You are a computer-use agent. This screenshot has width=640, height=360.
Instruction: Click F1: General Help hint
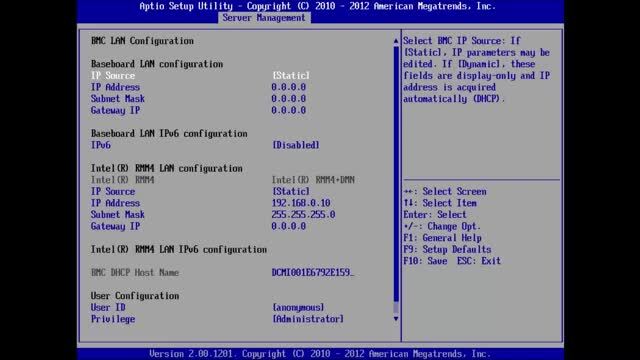443,238
